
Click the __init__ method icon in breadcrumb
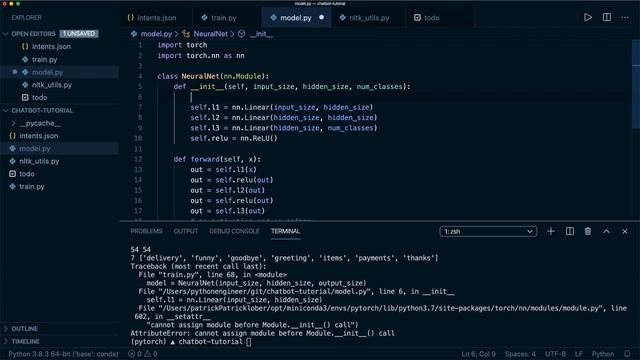242,34
